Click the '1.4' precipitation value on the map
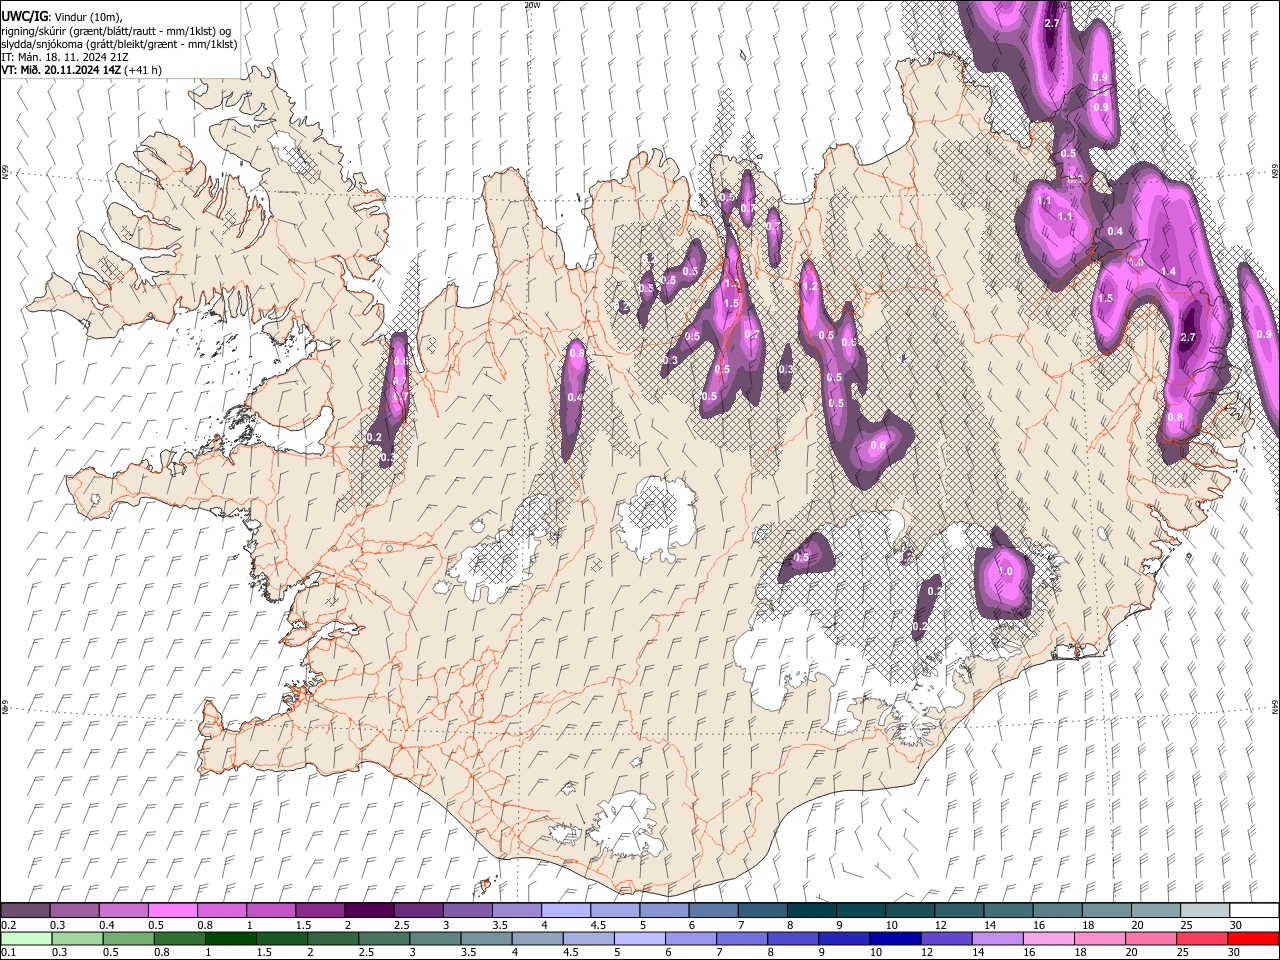Screen dimensions: 1280x960 (1167, 272)
